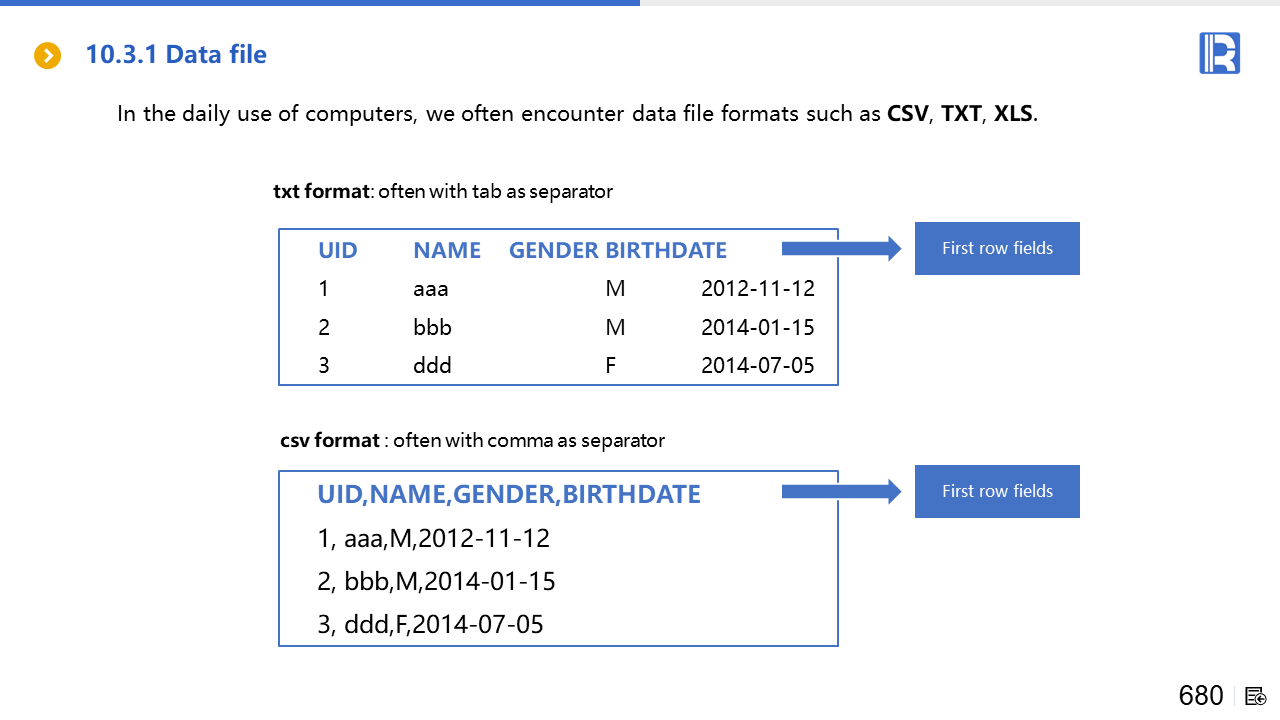1280x720 pixels.
Task: Click the UID,NAME,GENDER,BIRTHDATE csv header line
Action: coord(508,494)
